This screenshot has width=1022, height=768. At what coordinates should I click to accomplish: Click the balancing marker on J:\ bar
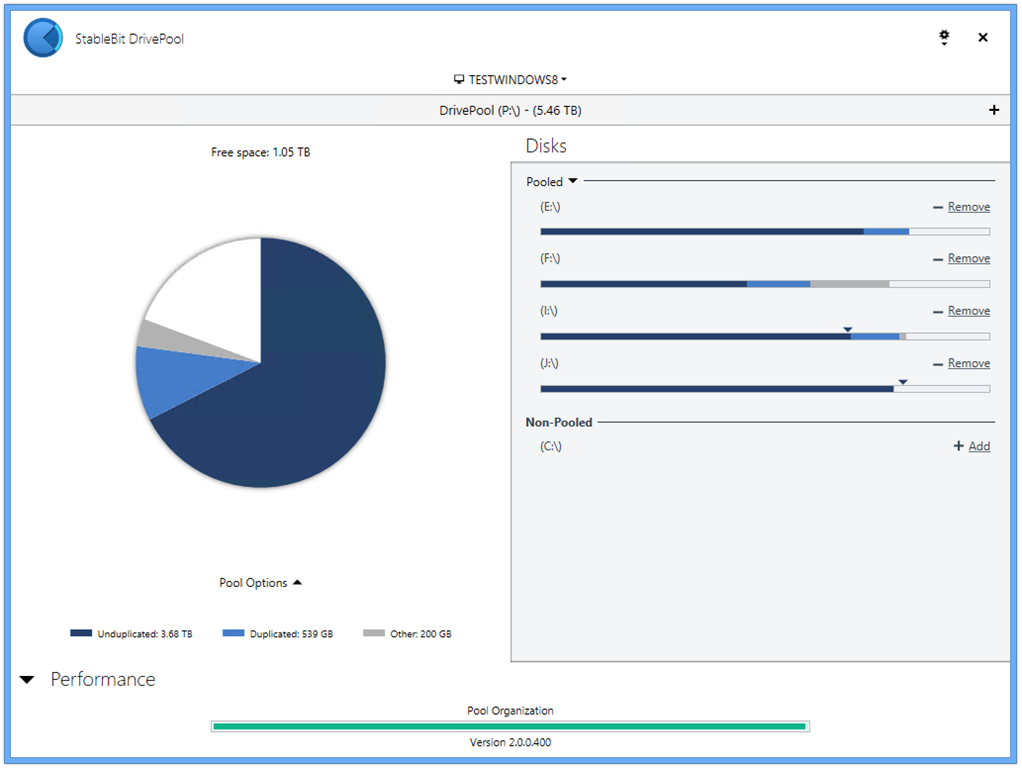click(x=903, y=381)
